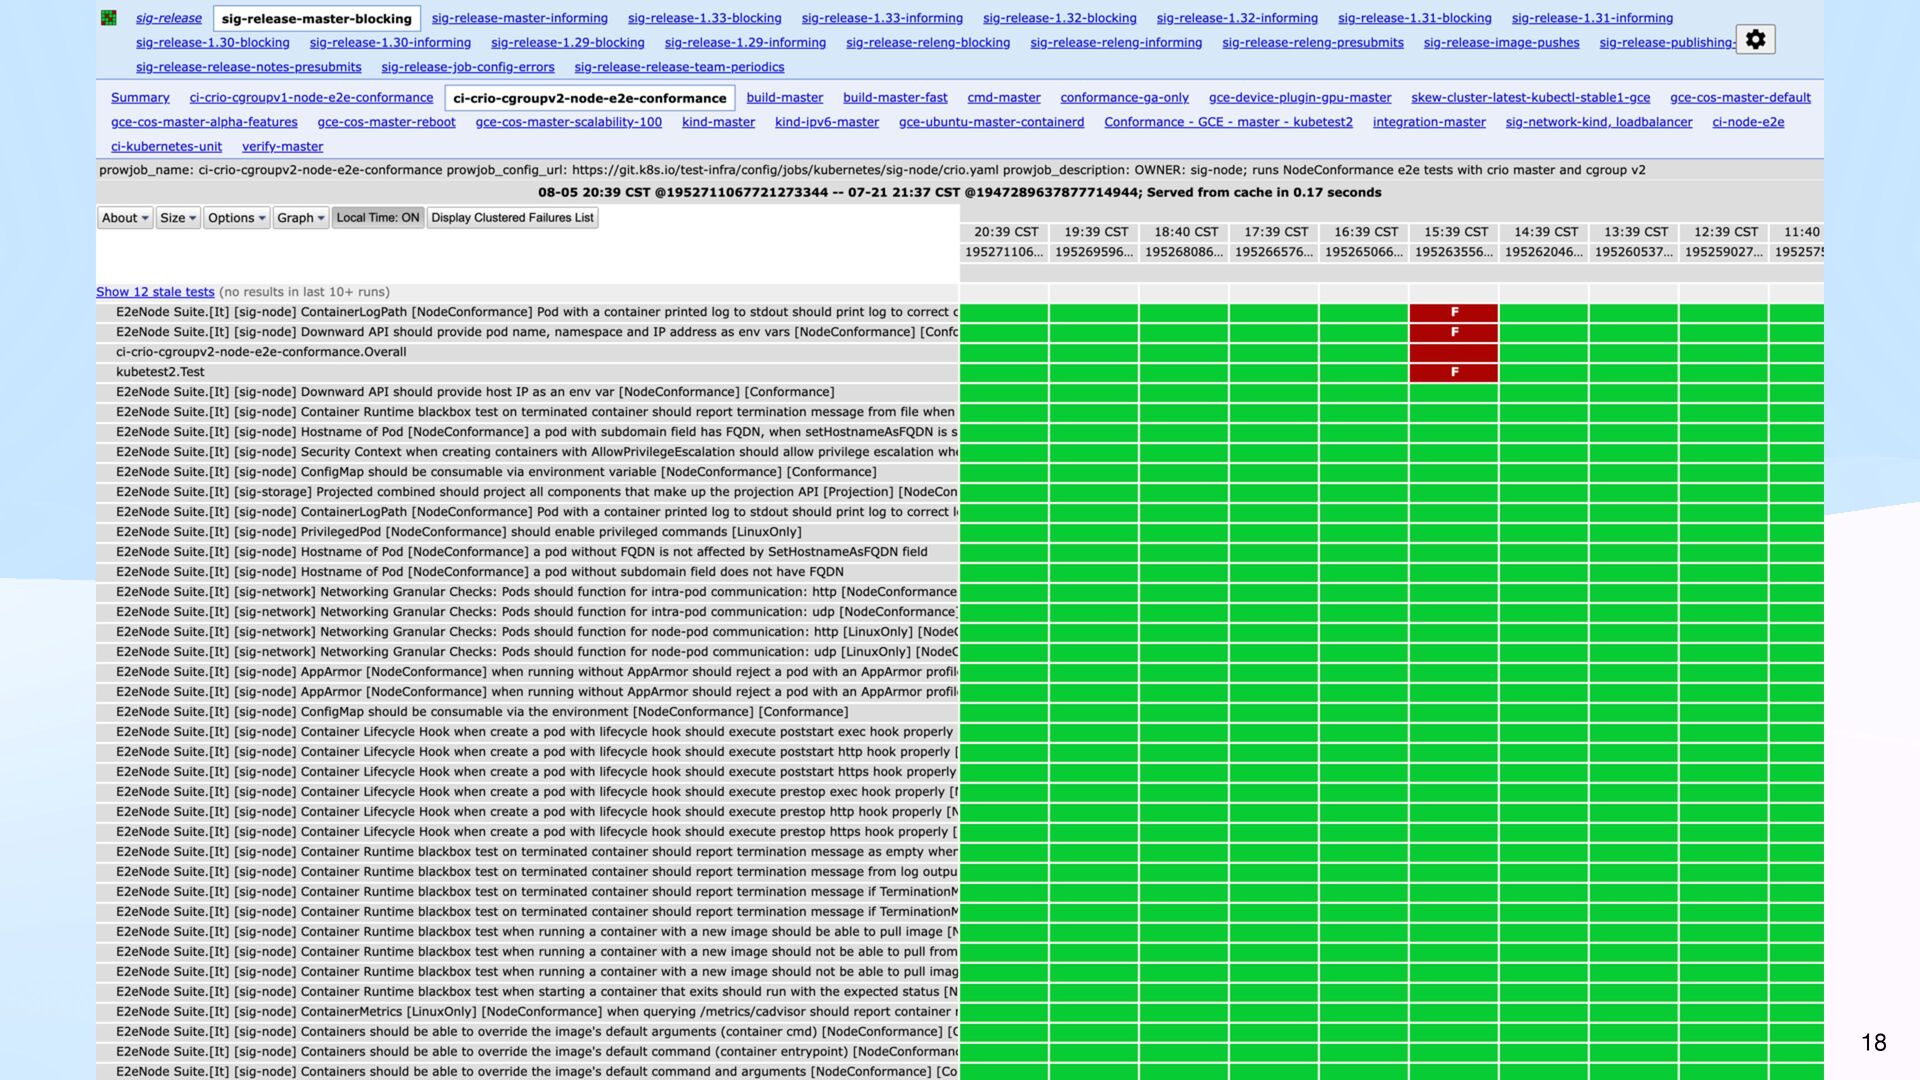1920x1080 pixels.
Task: Open gce-cos-master-default tab
Action: click(1740, 98)
